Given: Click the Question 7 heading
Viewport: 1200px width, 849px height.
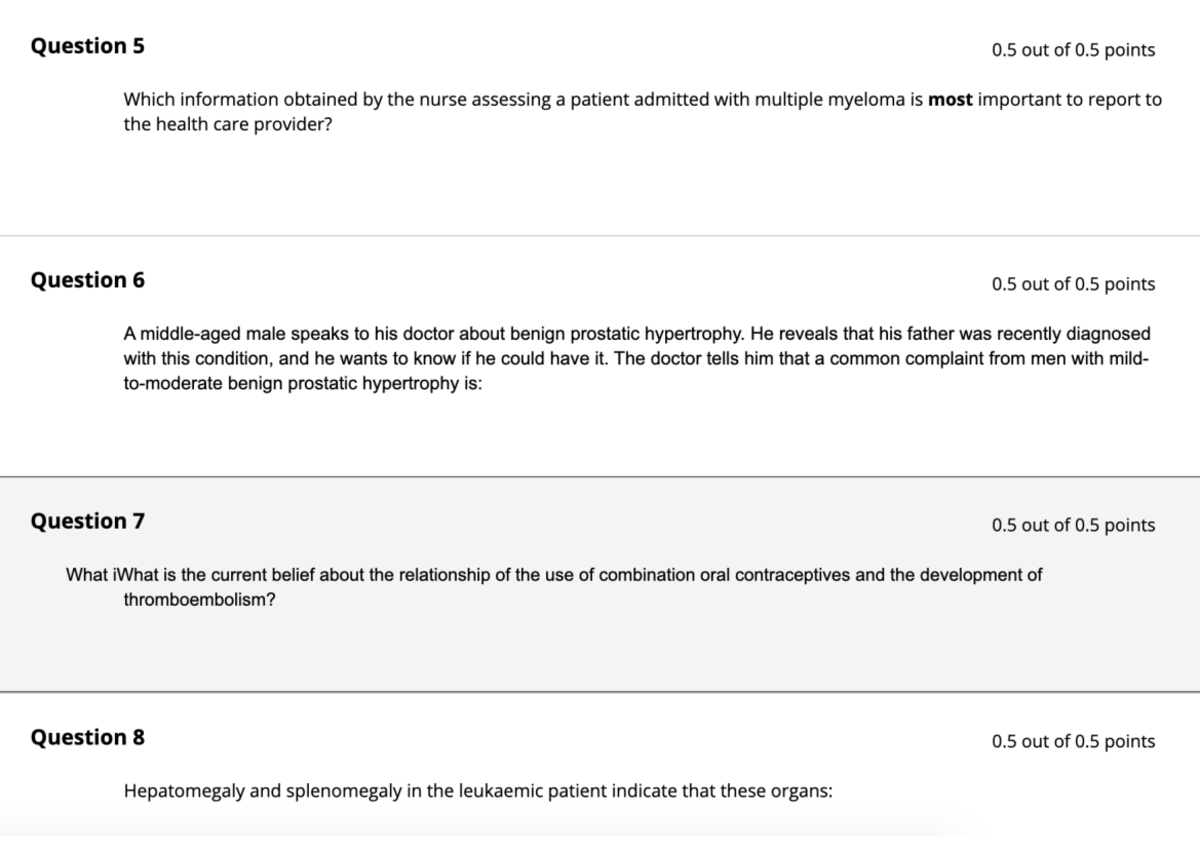Looking at the screenshot, I should (x=87, y=521).
